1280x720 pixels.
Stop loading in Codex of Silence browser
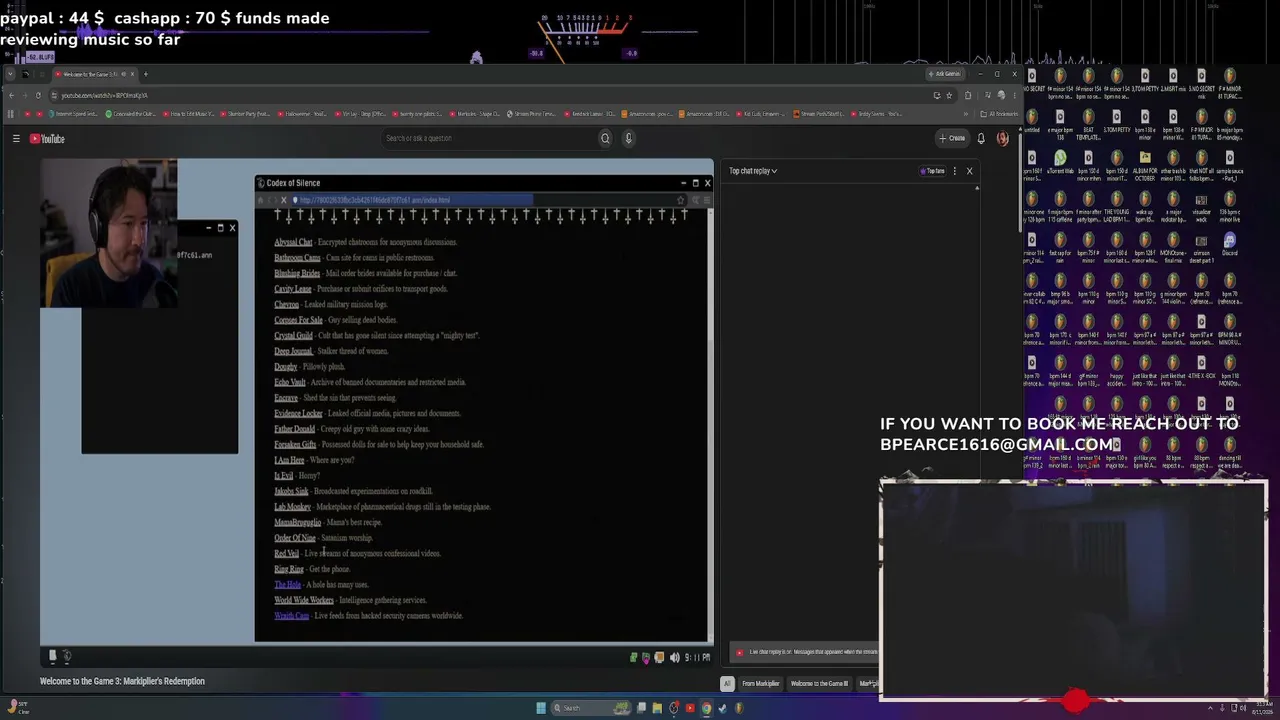(283, 200)
